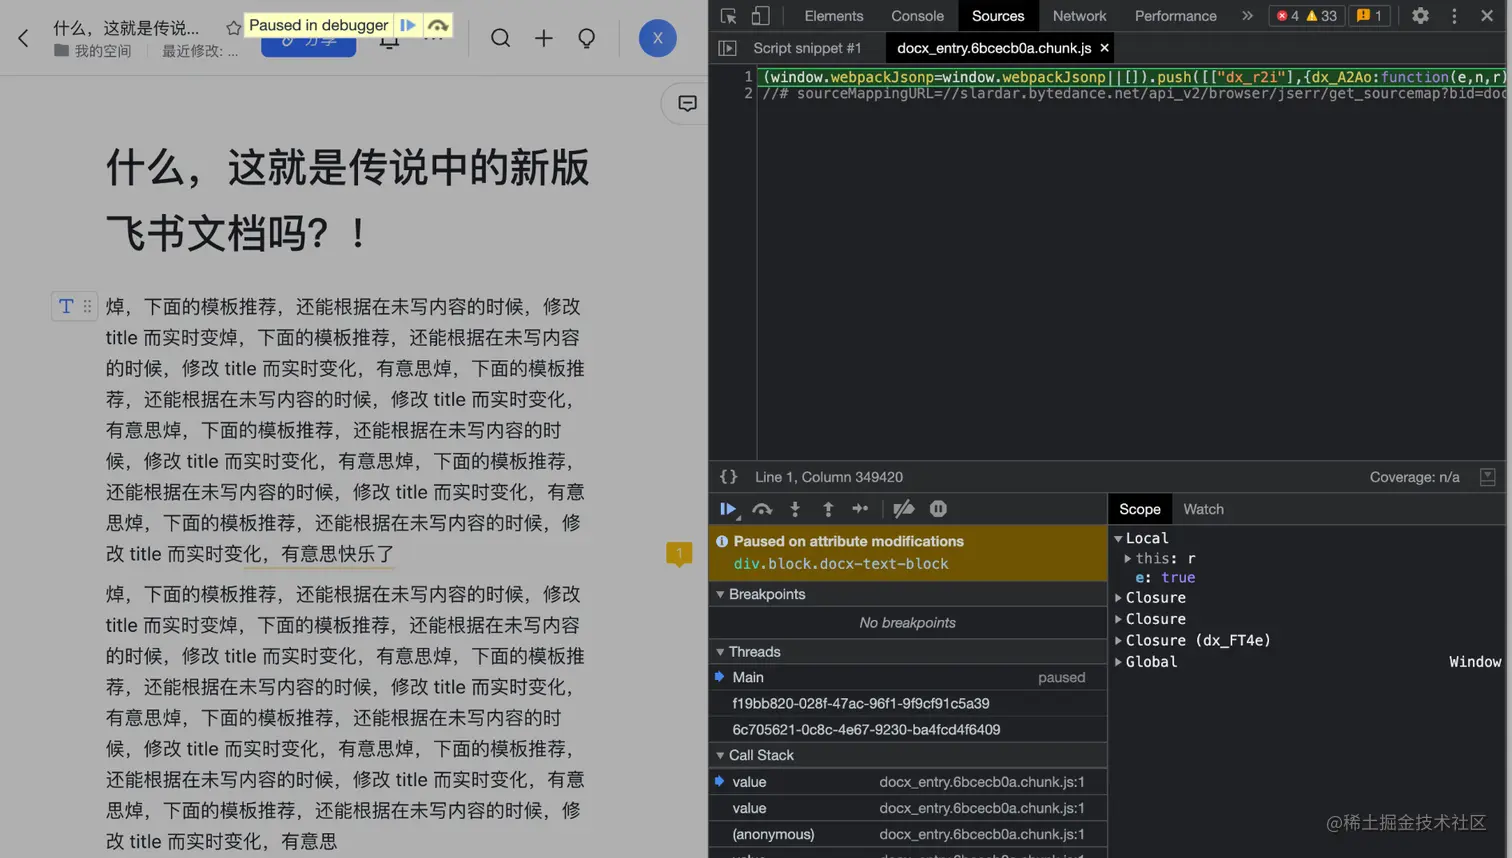Click the T text block type icon

coord(66,307)
